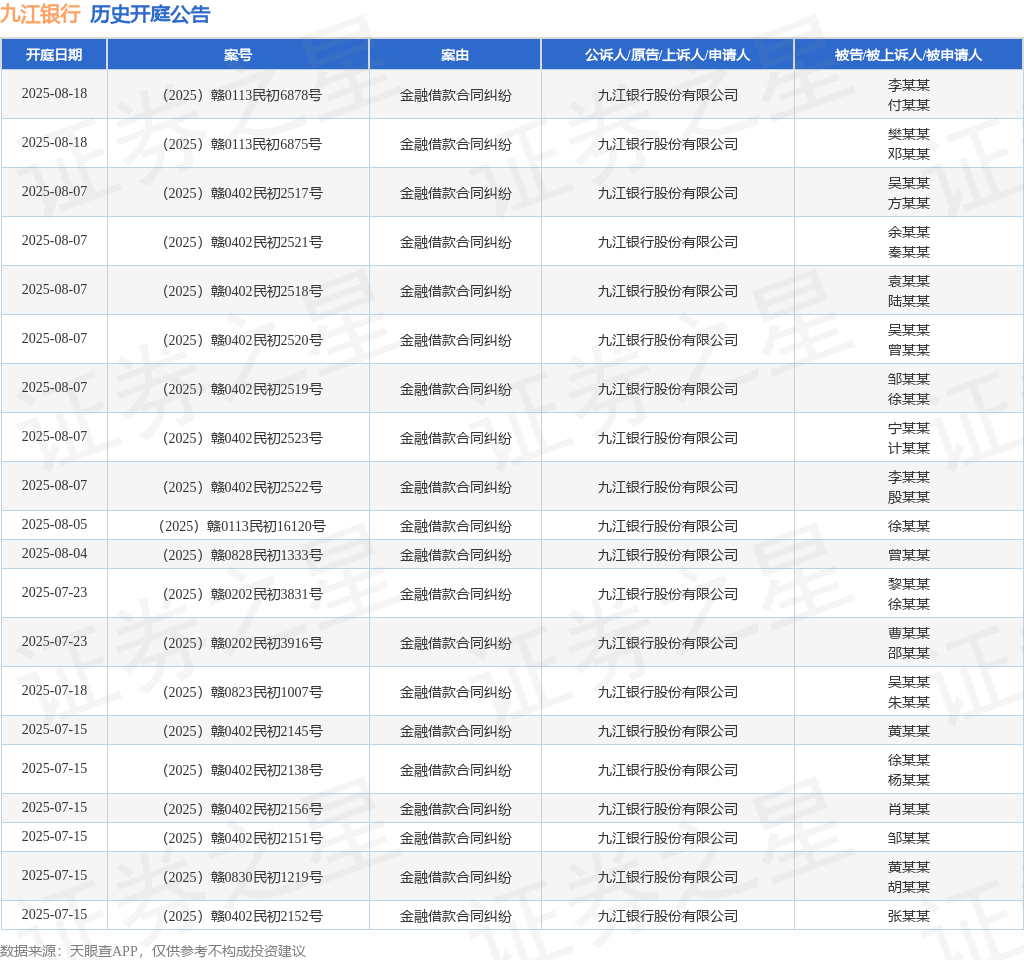1024x960 pixels.
Task: Click defendants 李某某 殷某某 cell
Action: click(908, 487)
